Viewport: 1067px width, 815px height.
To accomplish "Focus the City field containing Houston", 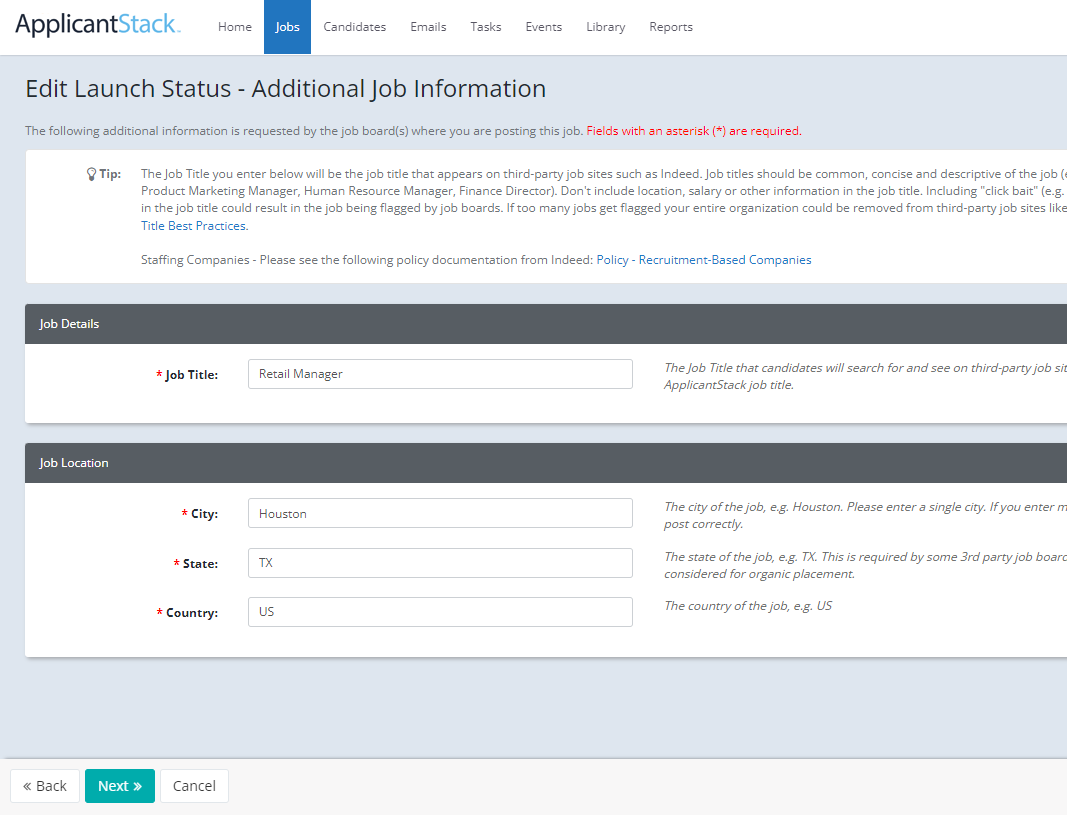I will pos(440,513).
